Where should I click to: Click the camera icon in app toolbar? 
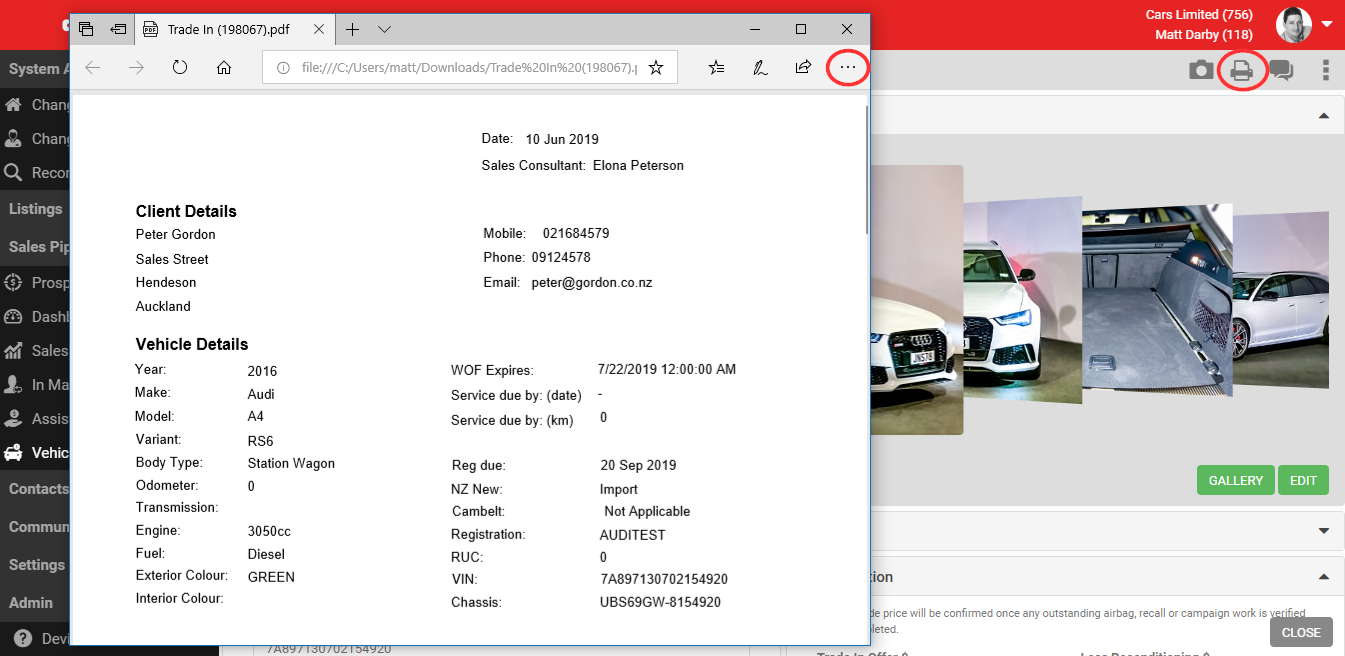1201,70
